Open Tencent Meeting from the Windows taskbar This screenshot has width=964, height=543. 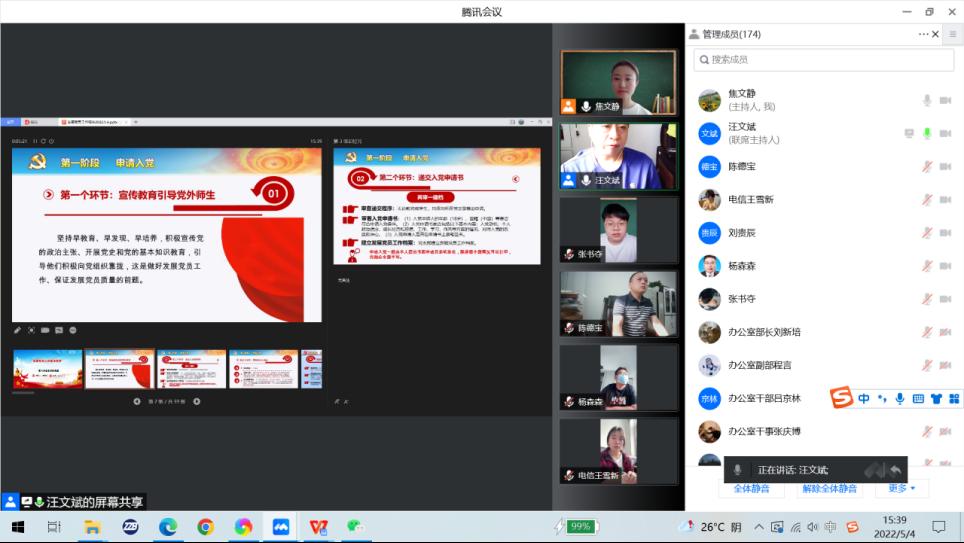tap(281, 527)
